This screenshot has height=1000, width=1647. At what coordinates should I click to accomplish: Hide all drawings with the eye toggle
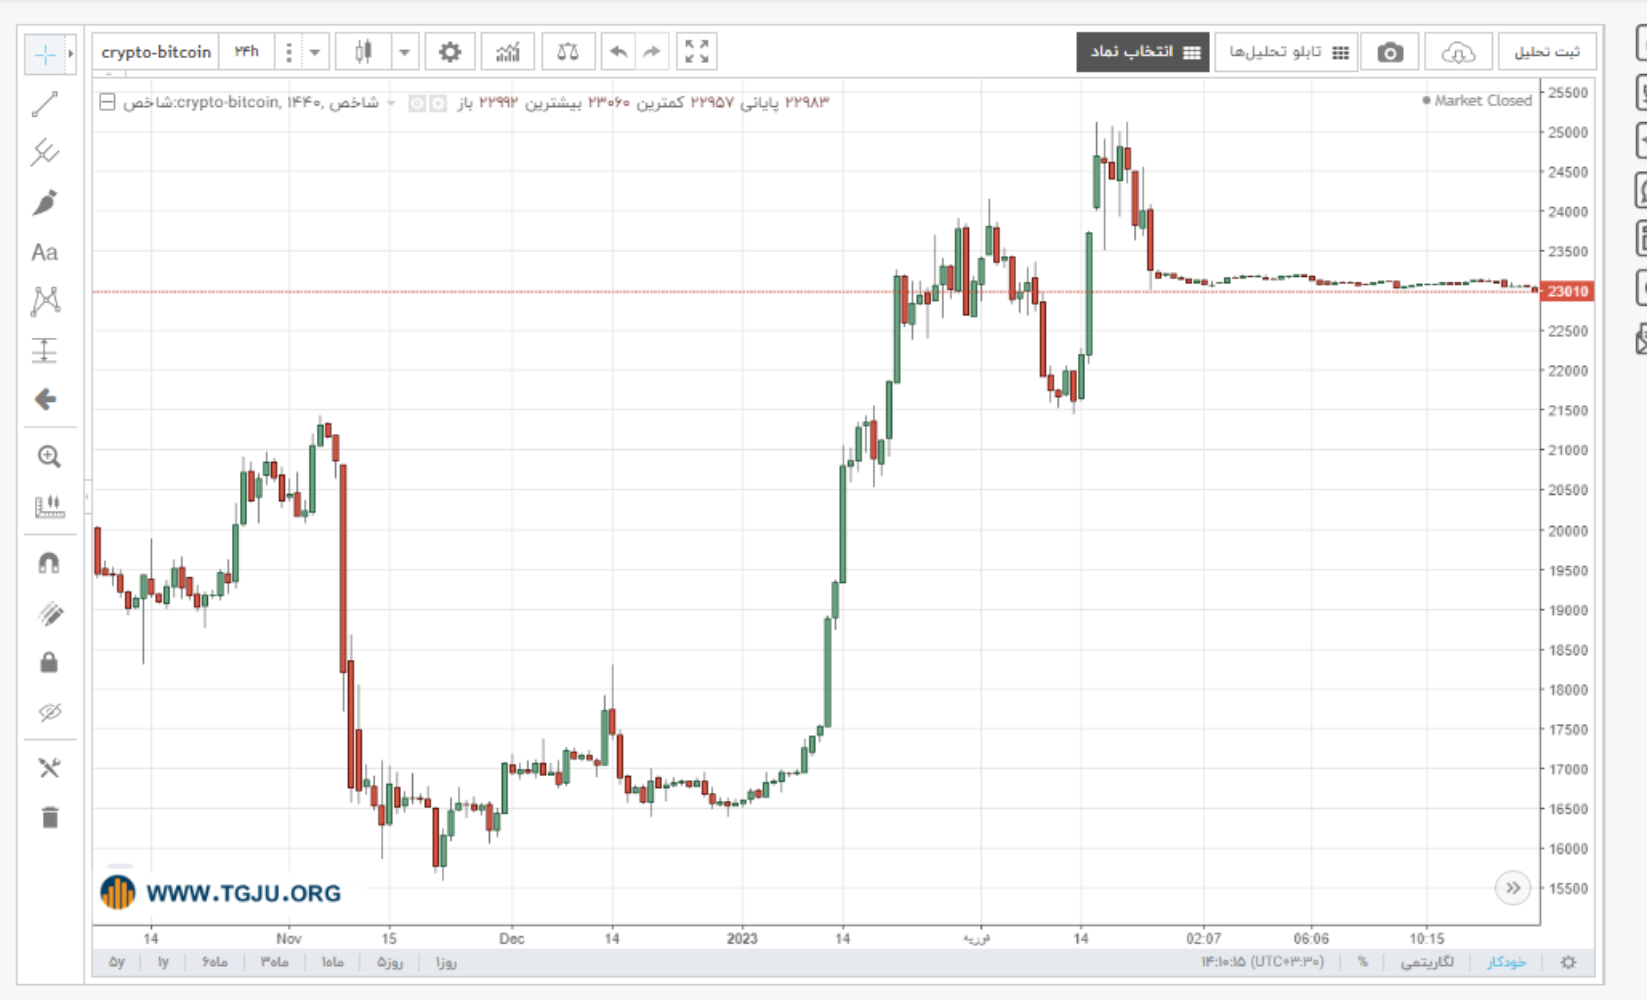click(50, 712)
